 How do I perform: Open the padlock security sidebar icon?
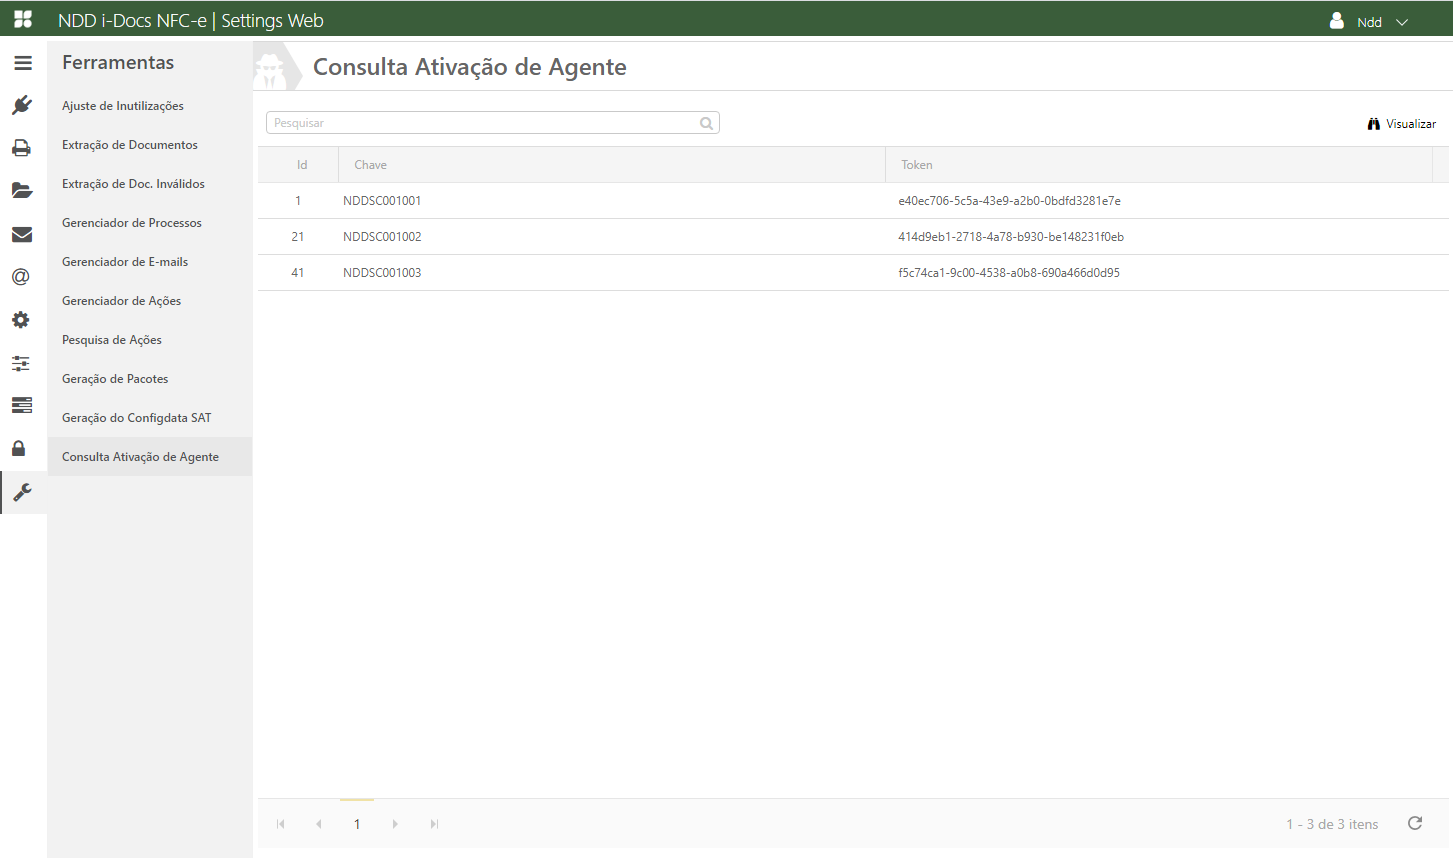tap(19, 448)
